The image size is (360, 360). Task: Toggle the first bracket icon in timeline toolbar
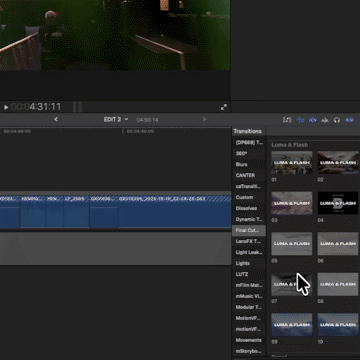click(287, 120)
